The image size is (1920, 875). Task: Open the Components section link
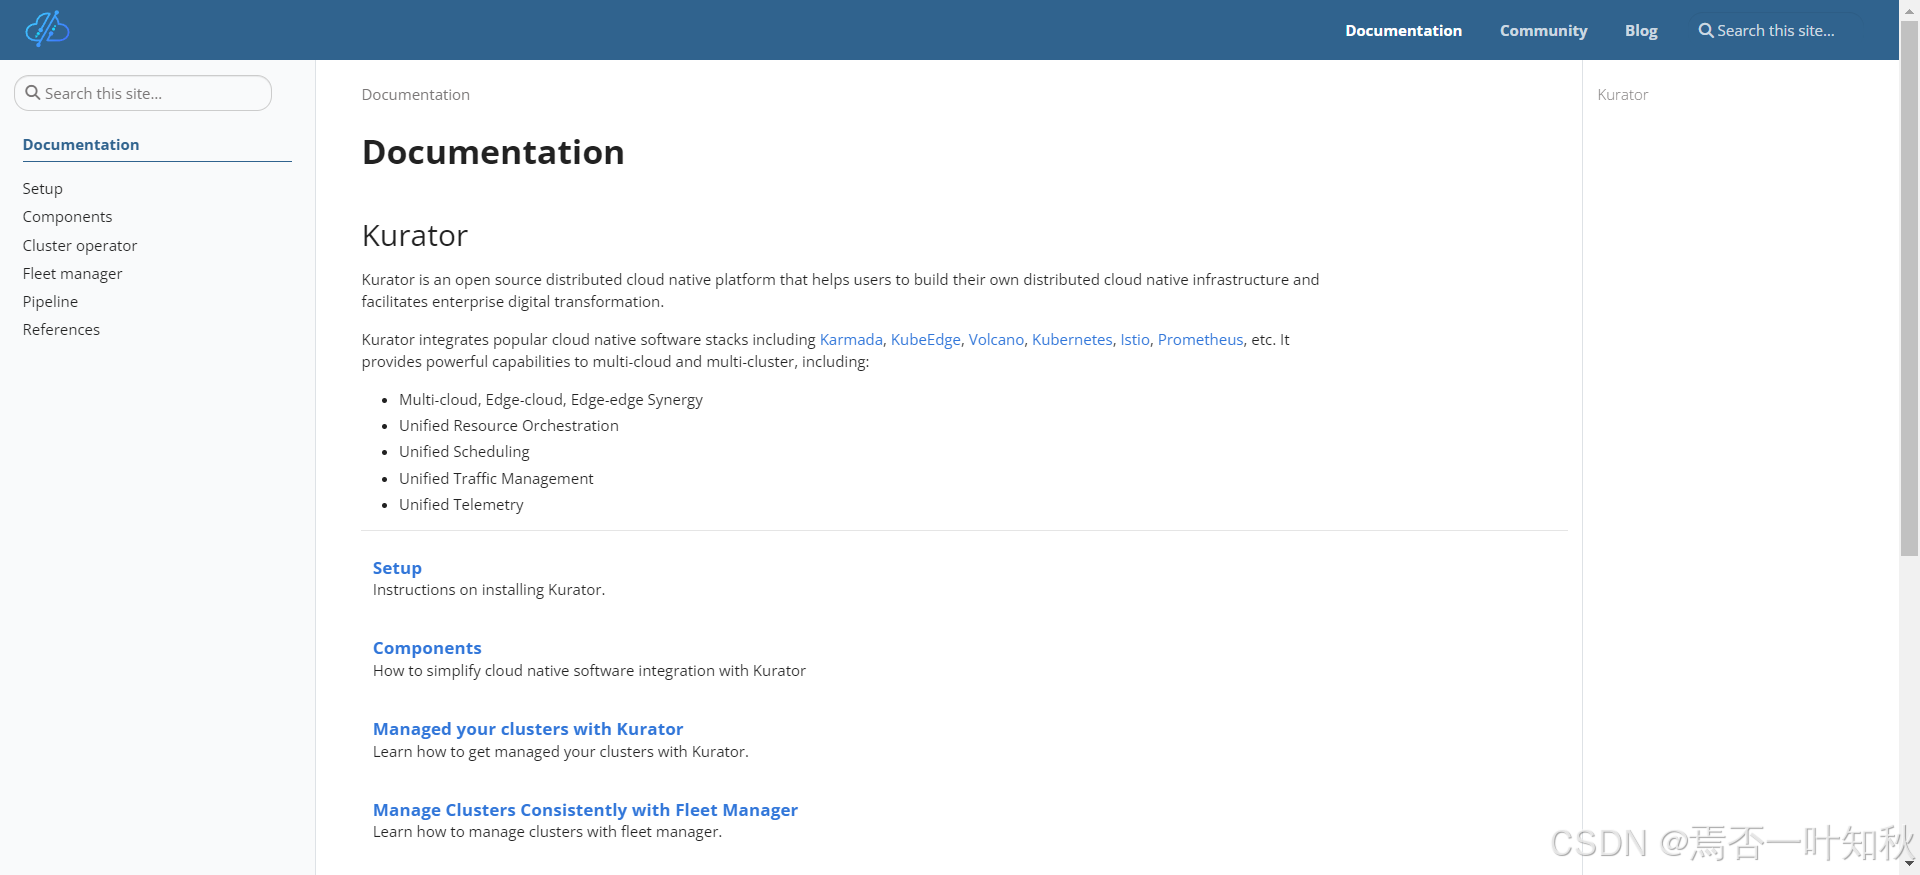tap(427, 648)
